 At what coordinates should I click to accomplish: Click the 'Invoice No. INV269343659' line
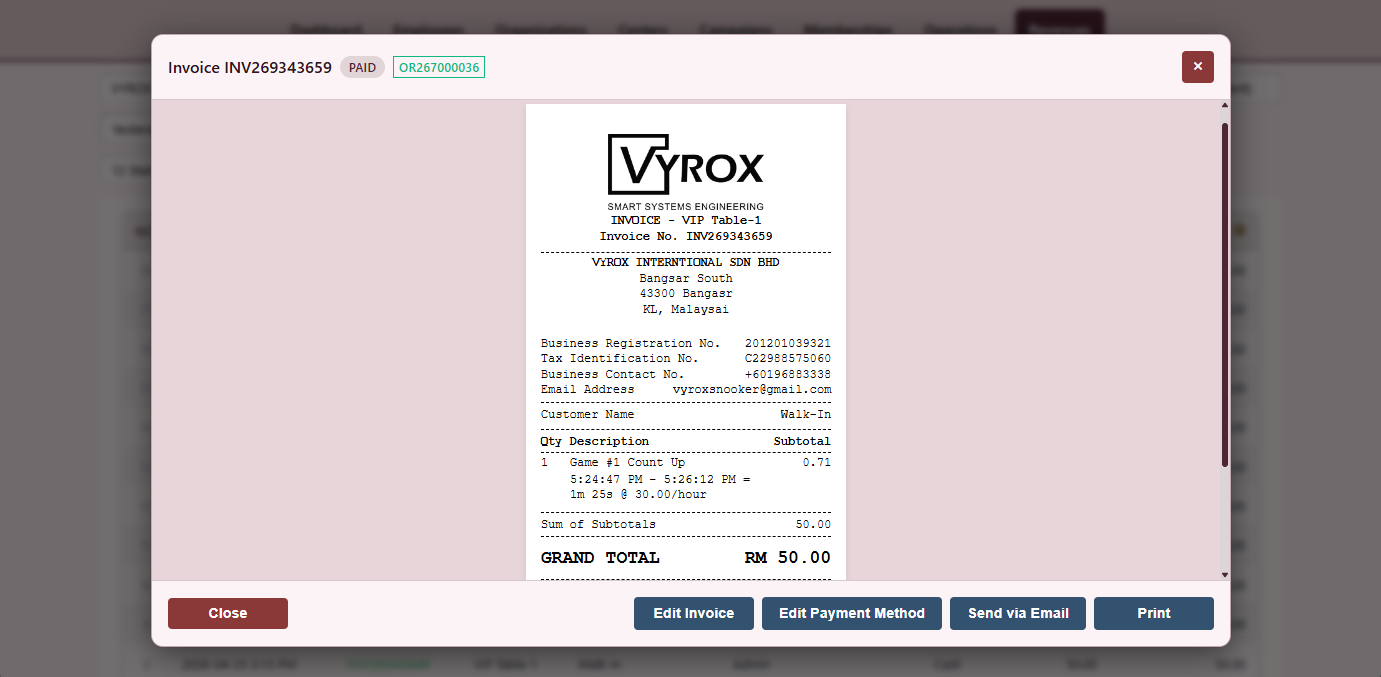[x=686, y=237]
